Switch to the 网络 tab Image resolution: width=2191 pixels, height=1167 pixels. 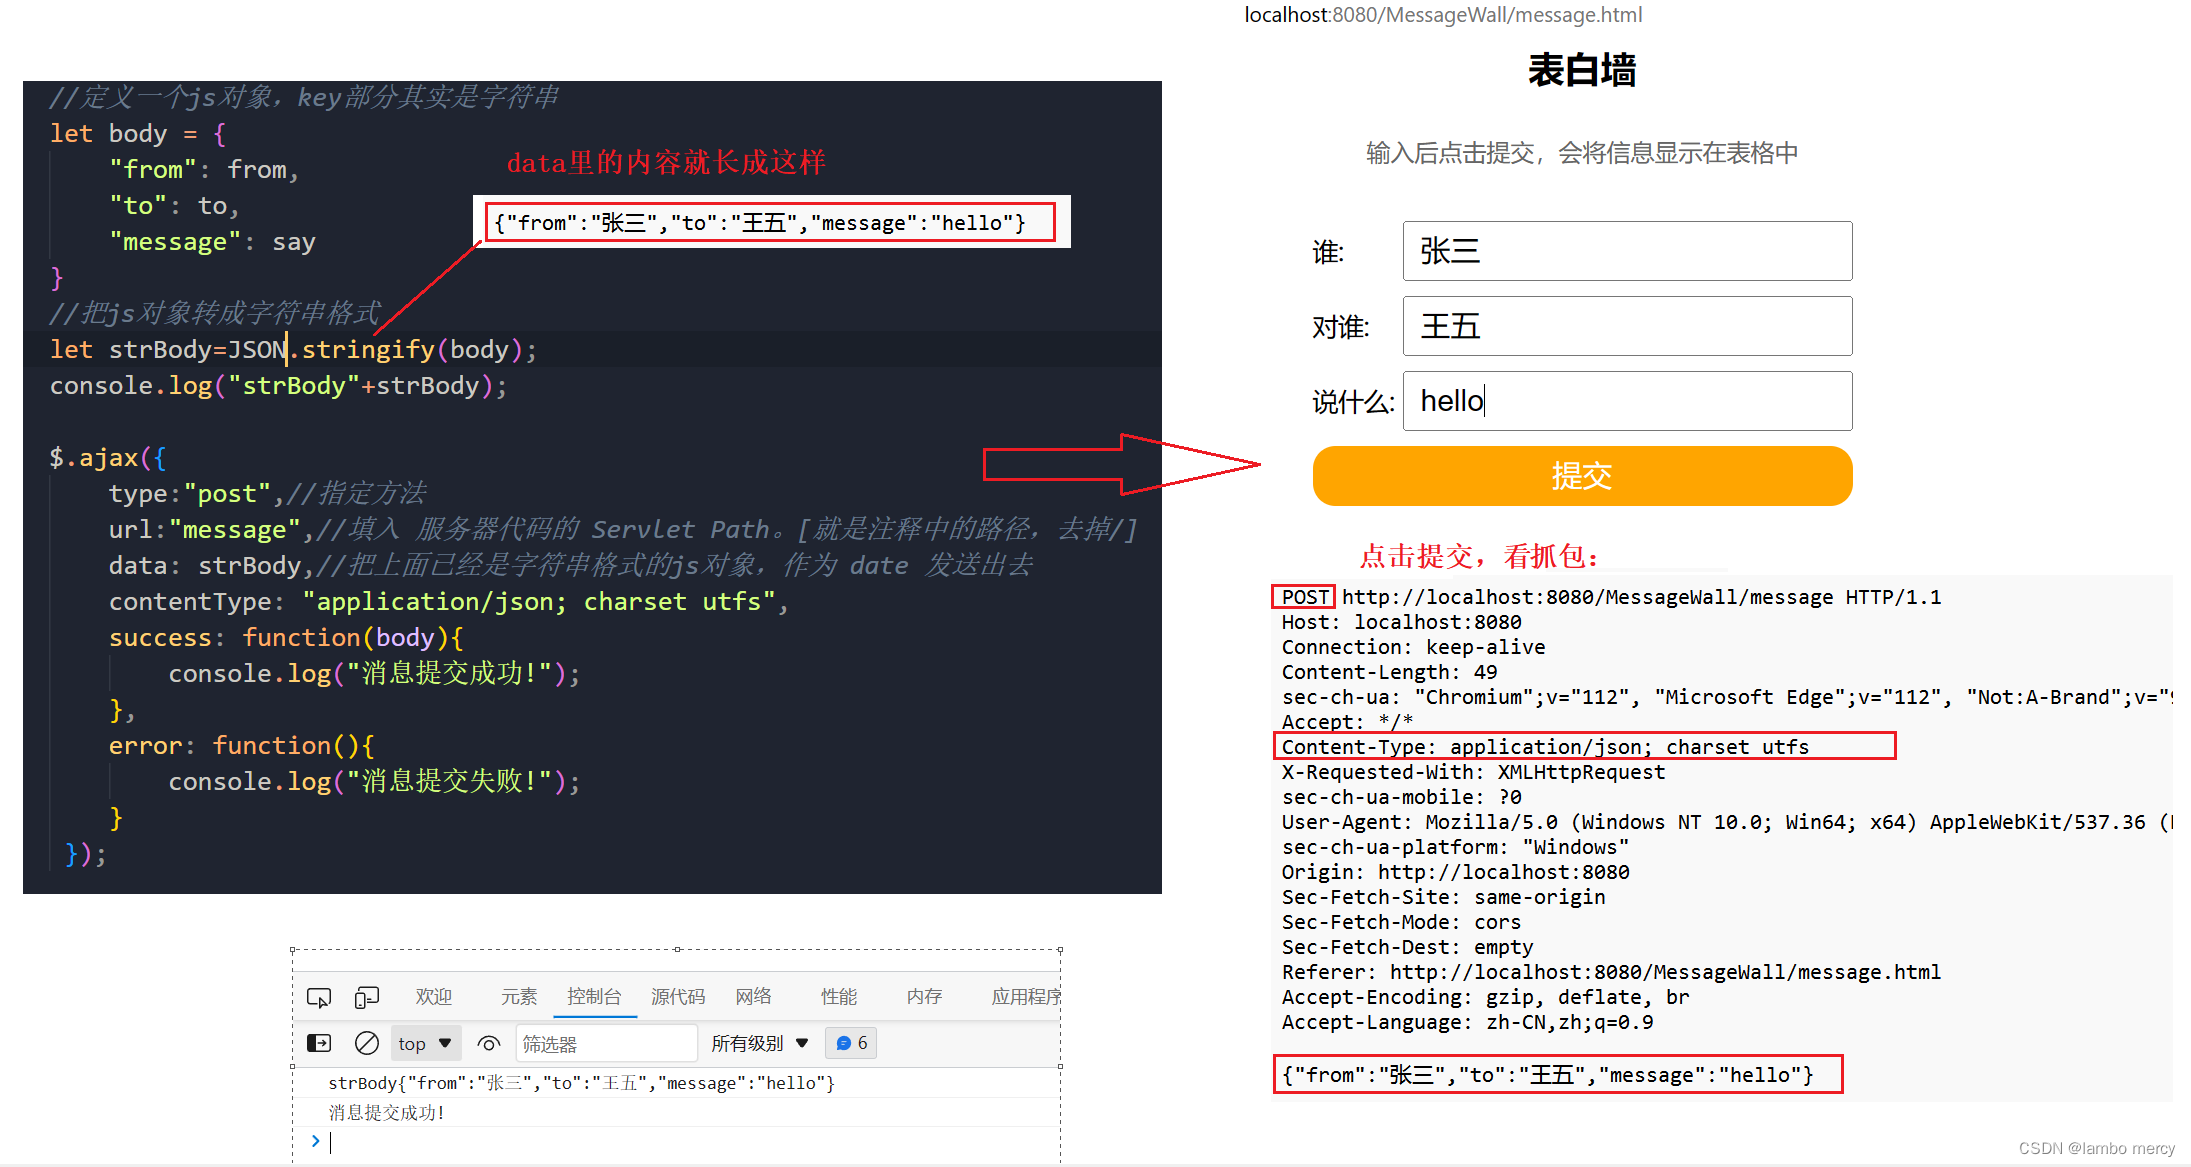point(753,996)
